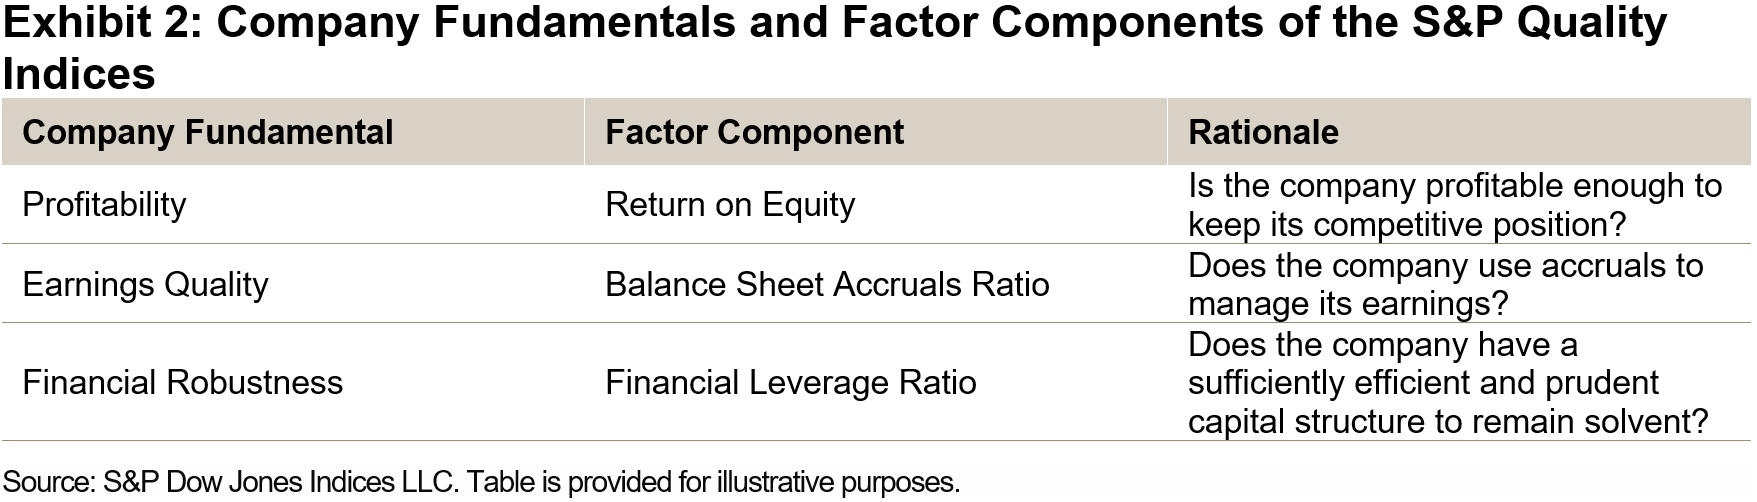
Task: Click "capital structure to remain solvent?" line
Action: tap(1447, 421)
